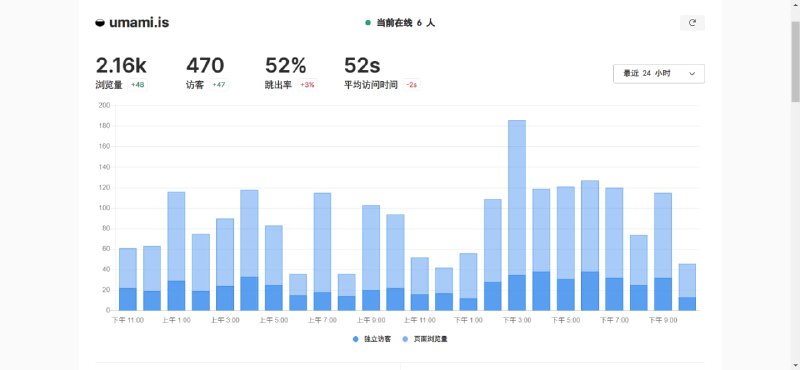The height and width of the screenshot is (370, 800).
Task: Open the 最近 24 小时 date range dropdown
Action: 659,73
